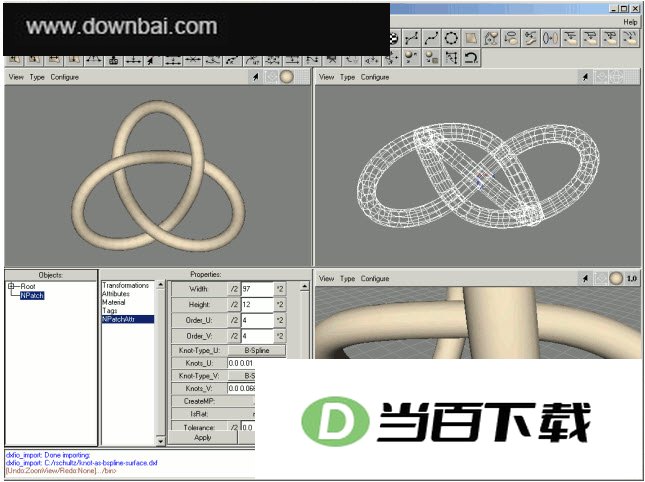This screenshot has width=645, height=482.
Task: Halve Order_U with its /2 button
Action: coord(234,320)
